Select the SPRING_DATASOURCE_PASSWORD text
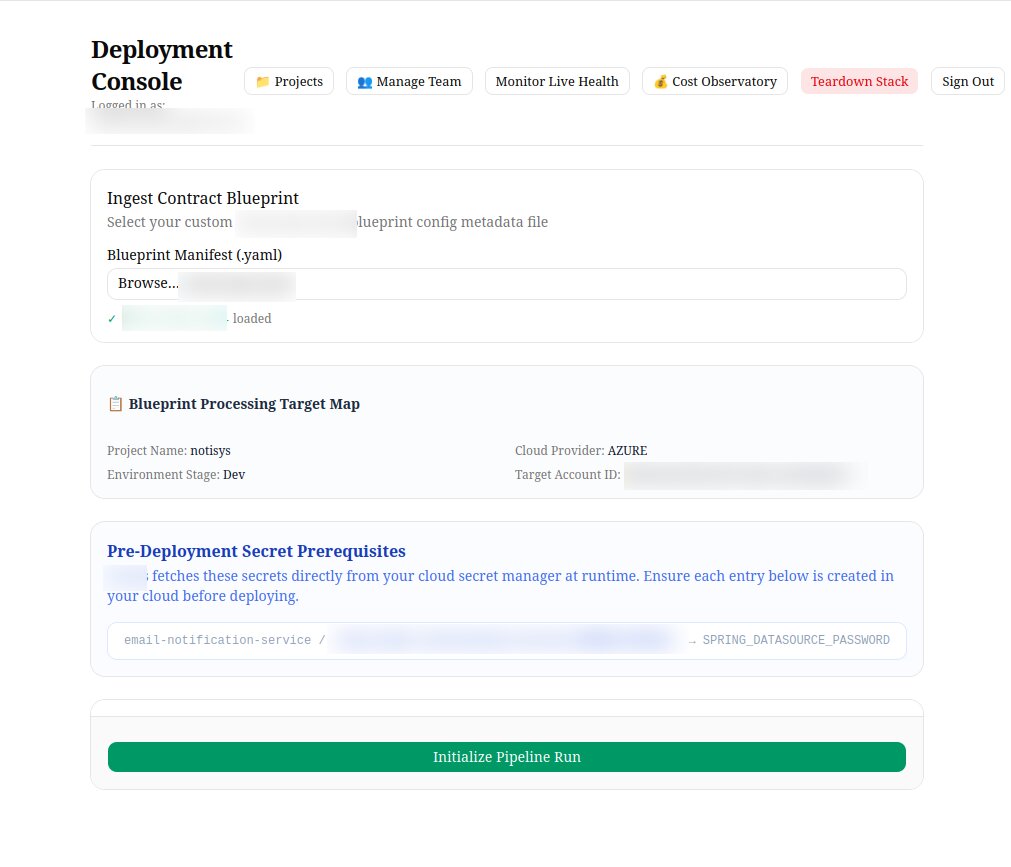The height and width of the screenshot is (867, 1011). pyautogui.click(x=796, y=640)
